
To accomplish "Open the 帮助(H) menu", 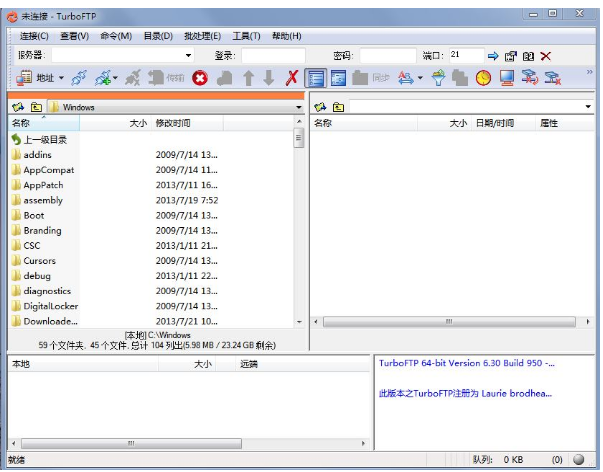I will coord(287,36).
